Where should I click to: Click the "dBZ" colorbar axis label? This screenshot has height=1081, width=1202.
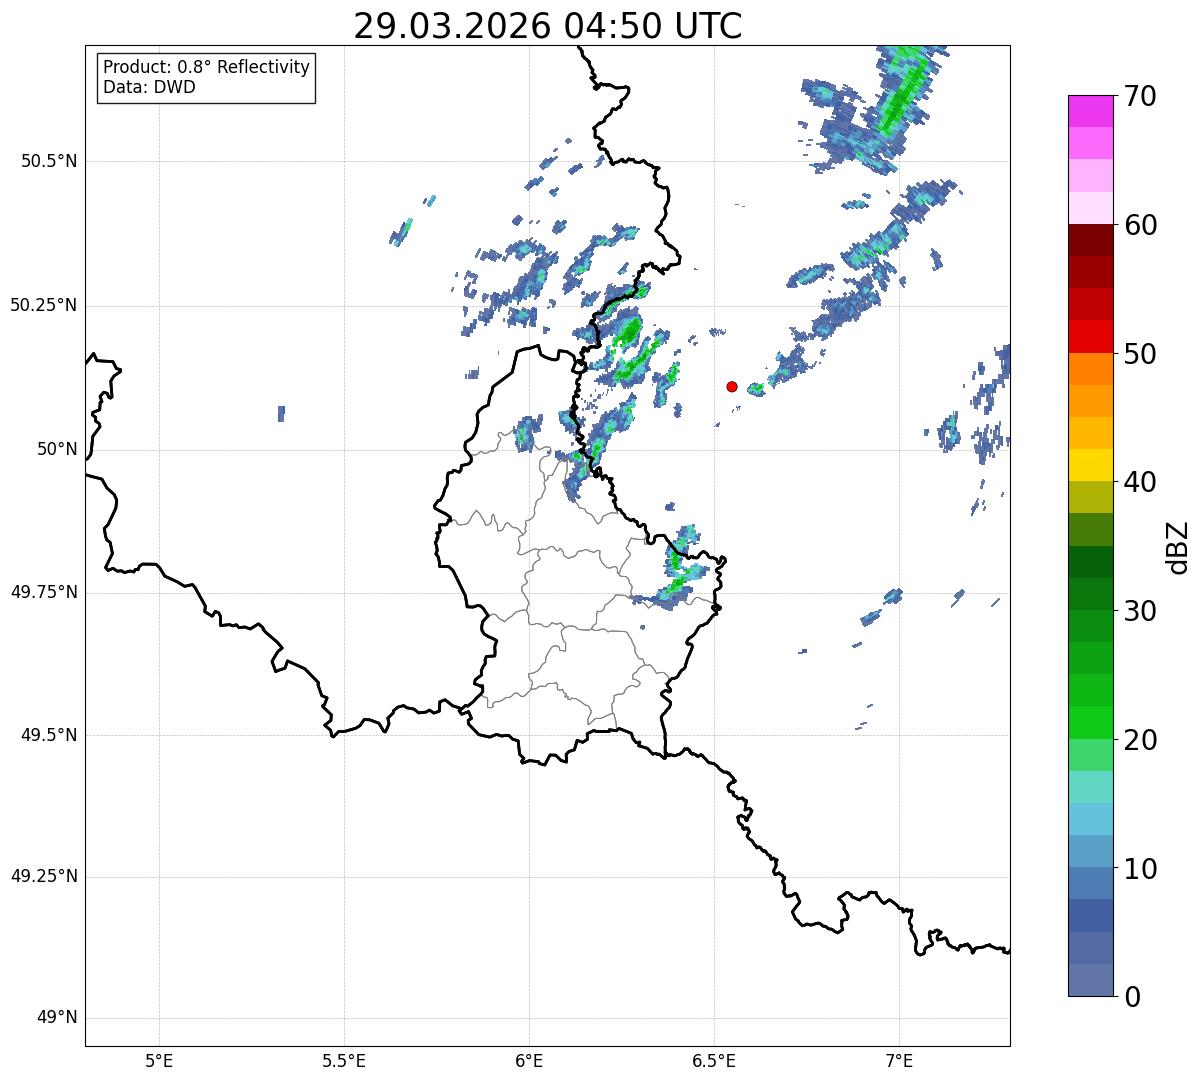1178,546
